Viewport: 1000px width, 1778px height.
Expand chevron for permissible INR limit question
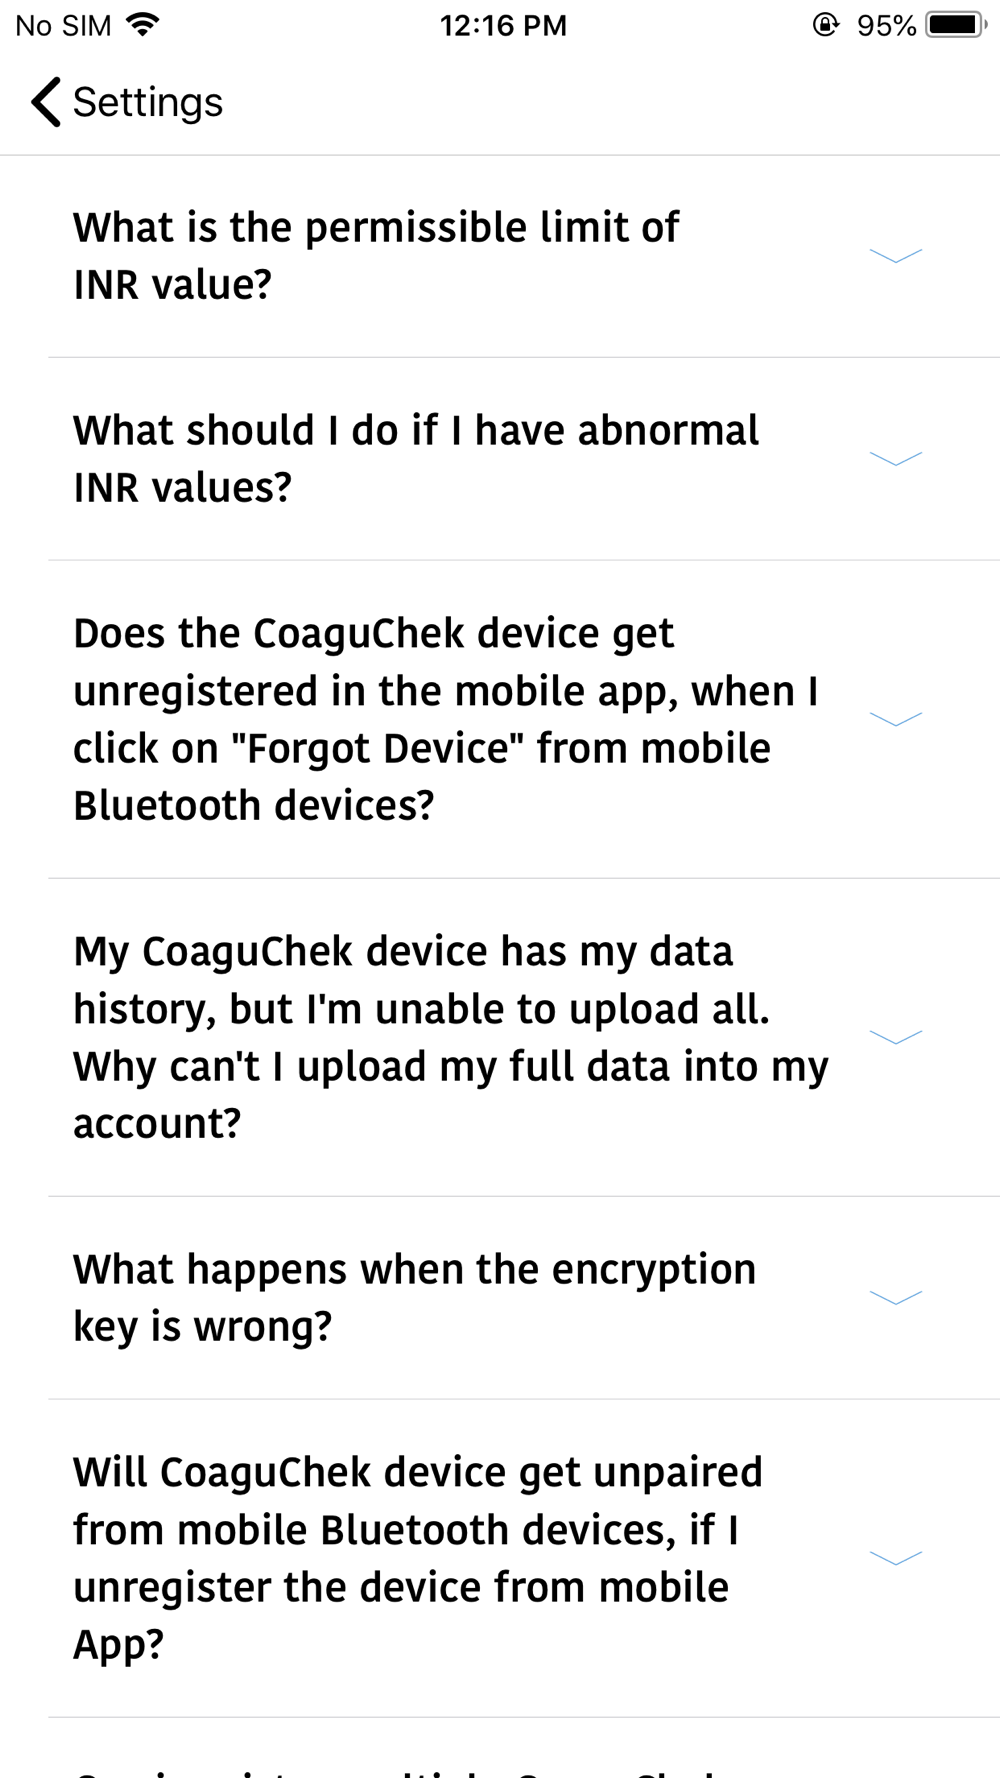pos(896,256)
